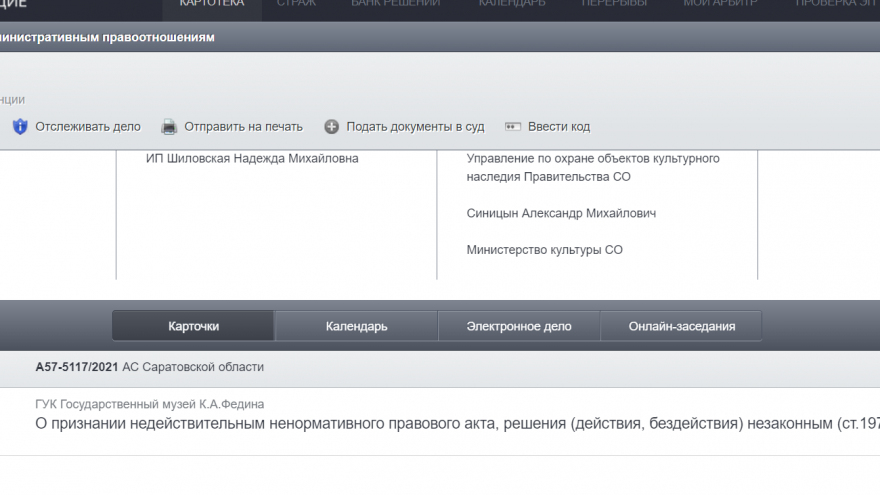Click ГУК Государственный музей К.А.Федина text
This screenshot has width=880, height=495.
pos(150,404)
